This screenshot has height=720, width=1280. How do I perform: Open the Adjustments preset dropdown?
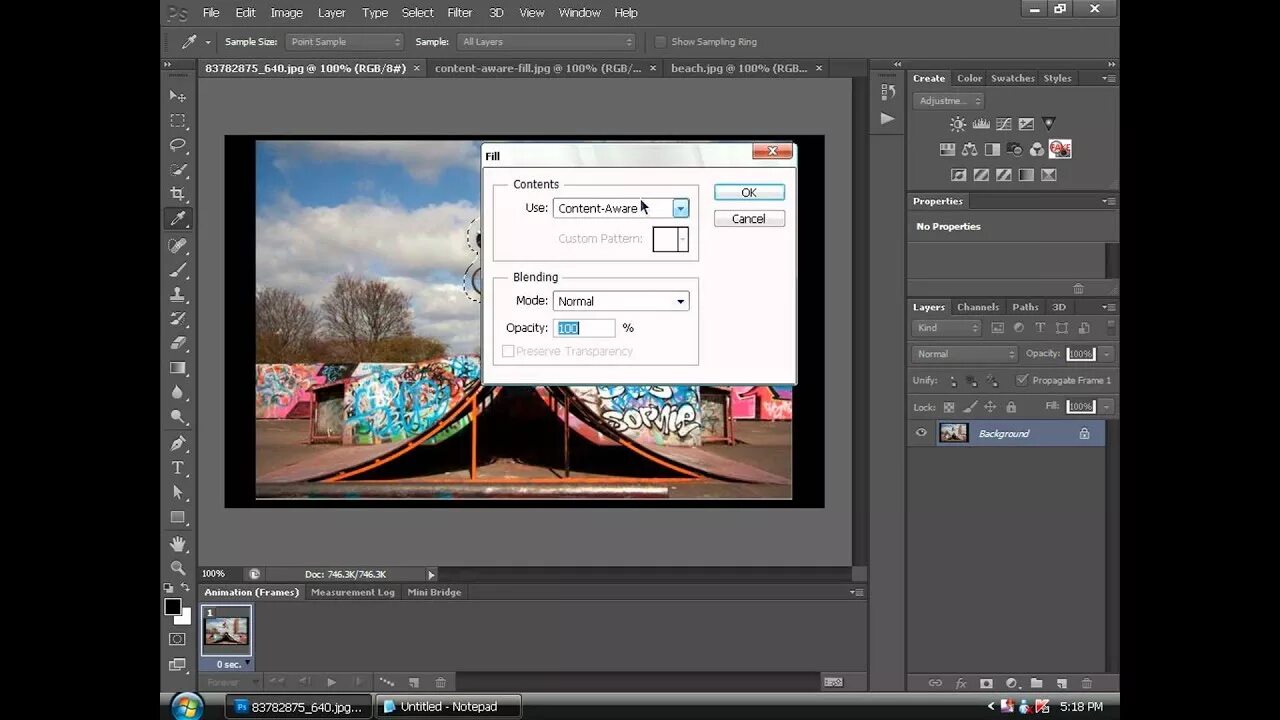[x=949, y=101]
